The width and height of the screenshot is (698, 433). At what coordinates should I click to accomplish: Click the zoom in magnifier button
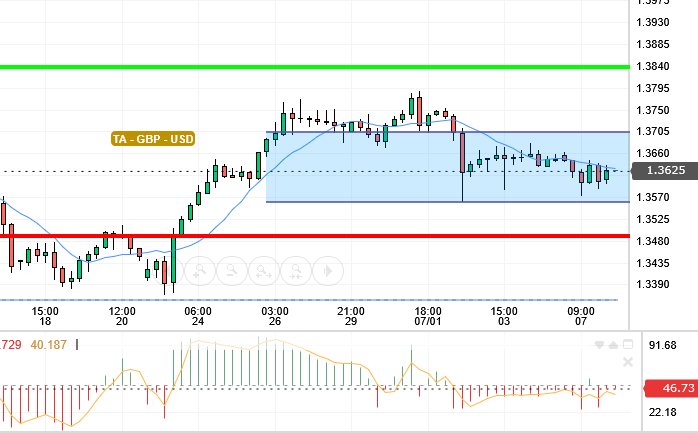click(200, 271)
